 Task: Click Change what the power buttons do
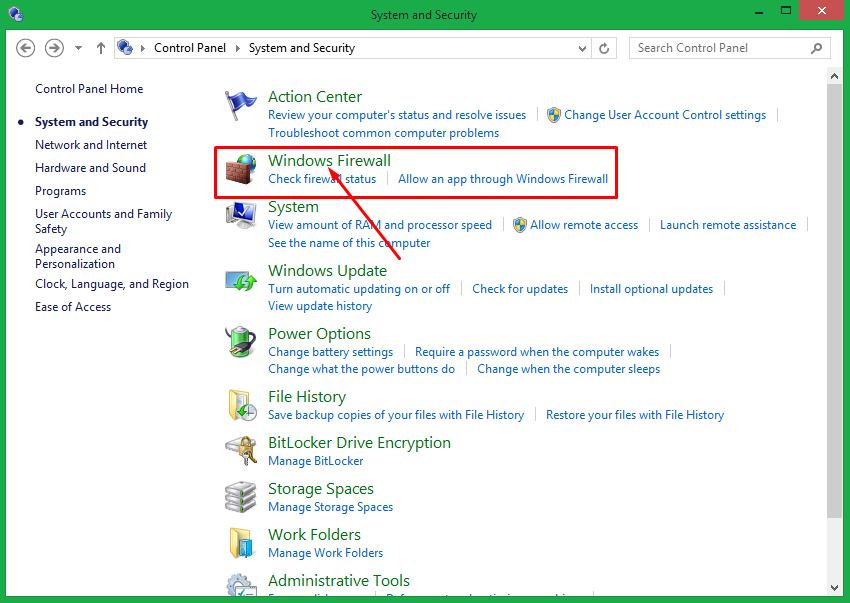click(x=362, y=369)
